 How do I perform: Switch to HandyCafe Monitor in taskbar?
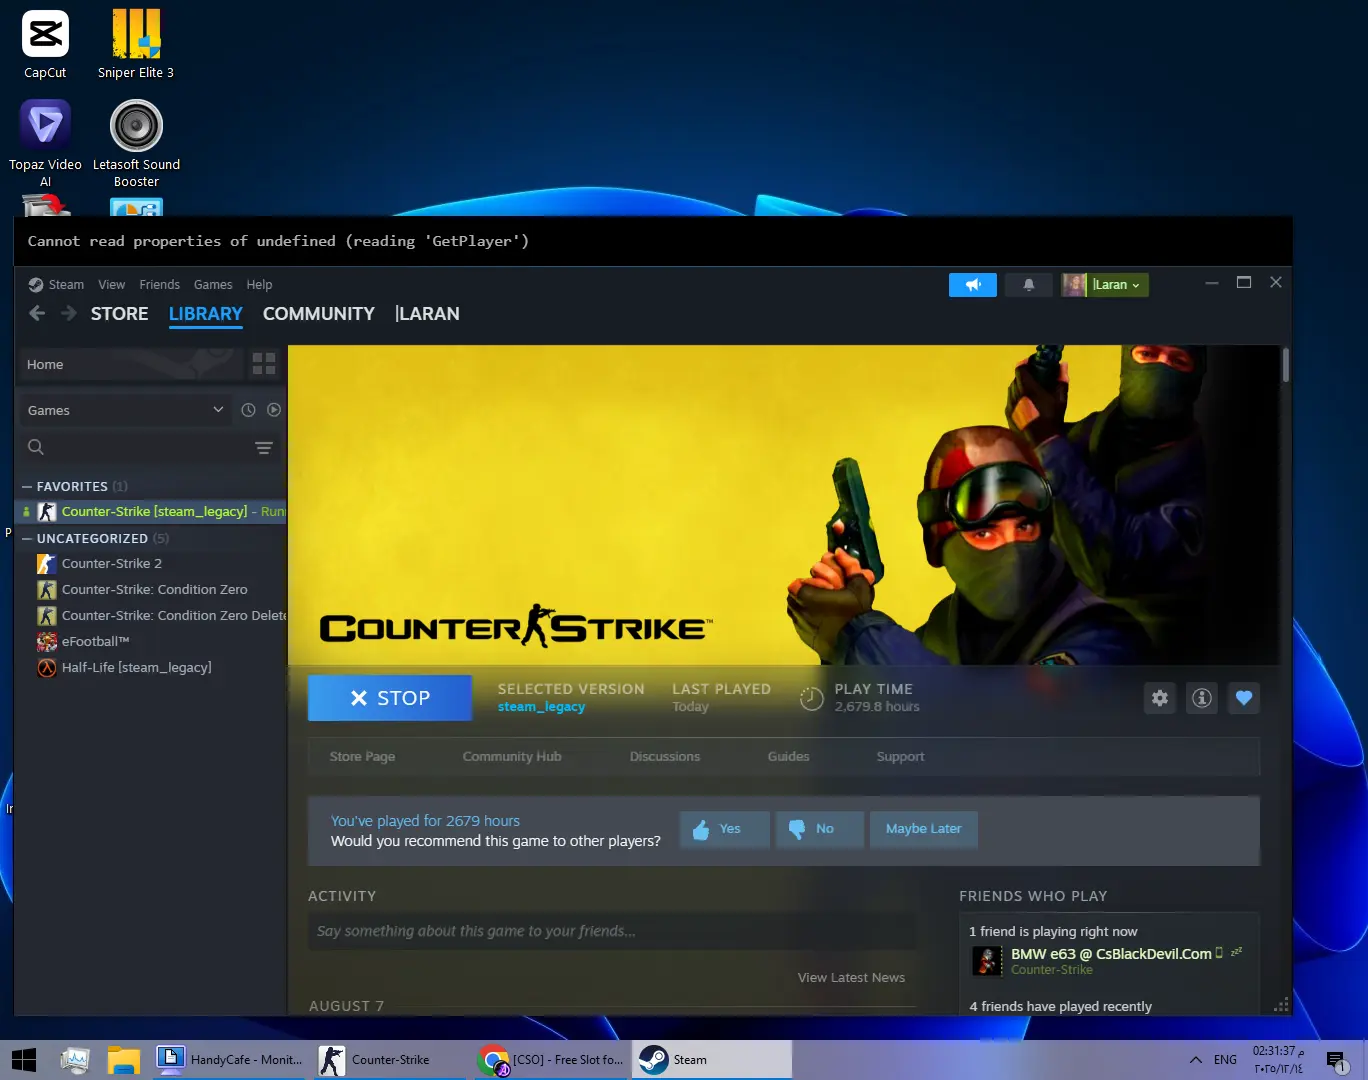(230, 1060)
